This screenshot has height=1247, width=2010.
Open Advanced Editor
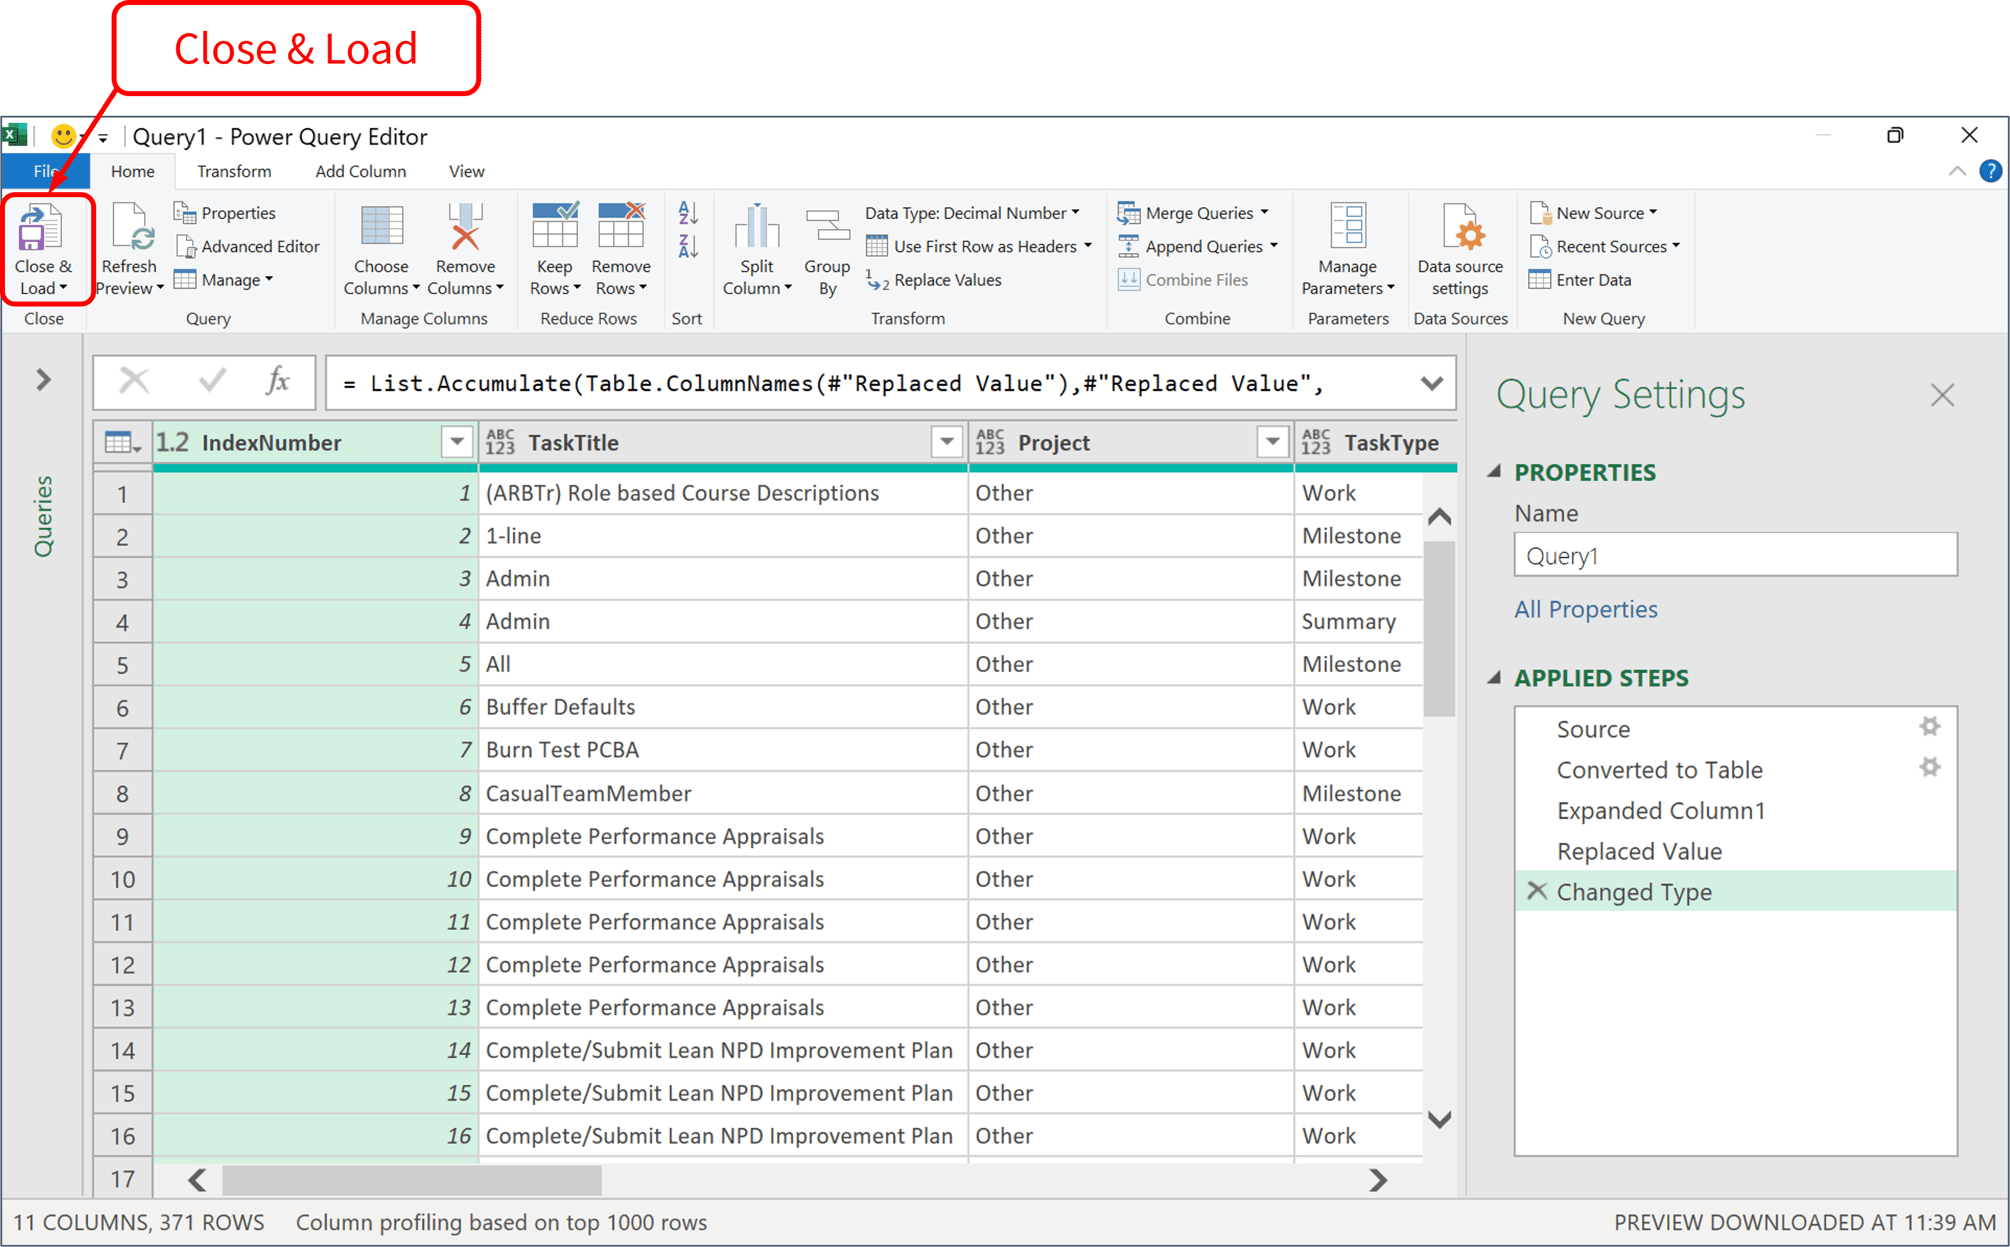point(248,246)
